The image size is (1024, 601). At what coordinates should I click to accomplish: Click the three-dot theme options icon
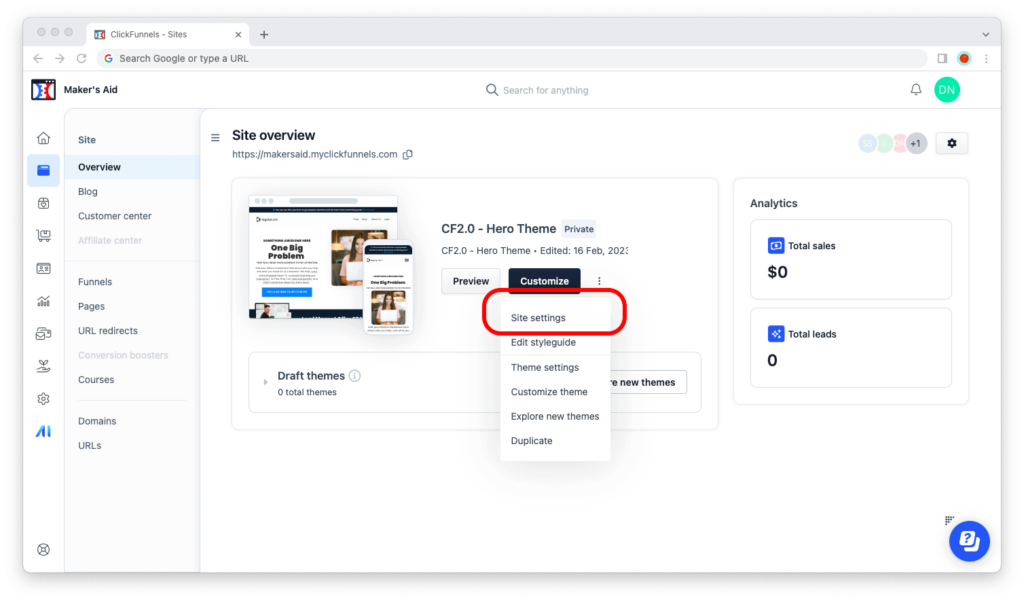tap(599, 281)
